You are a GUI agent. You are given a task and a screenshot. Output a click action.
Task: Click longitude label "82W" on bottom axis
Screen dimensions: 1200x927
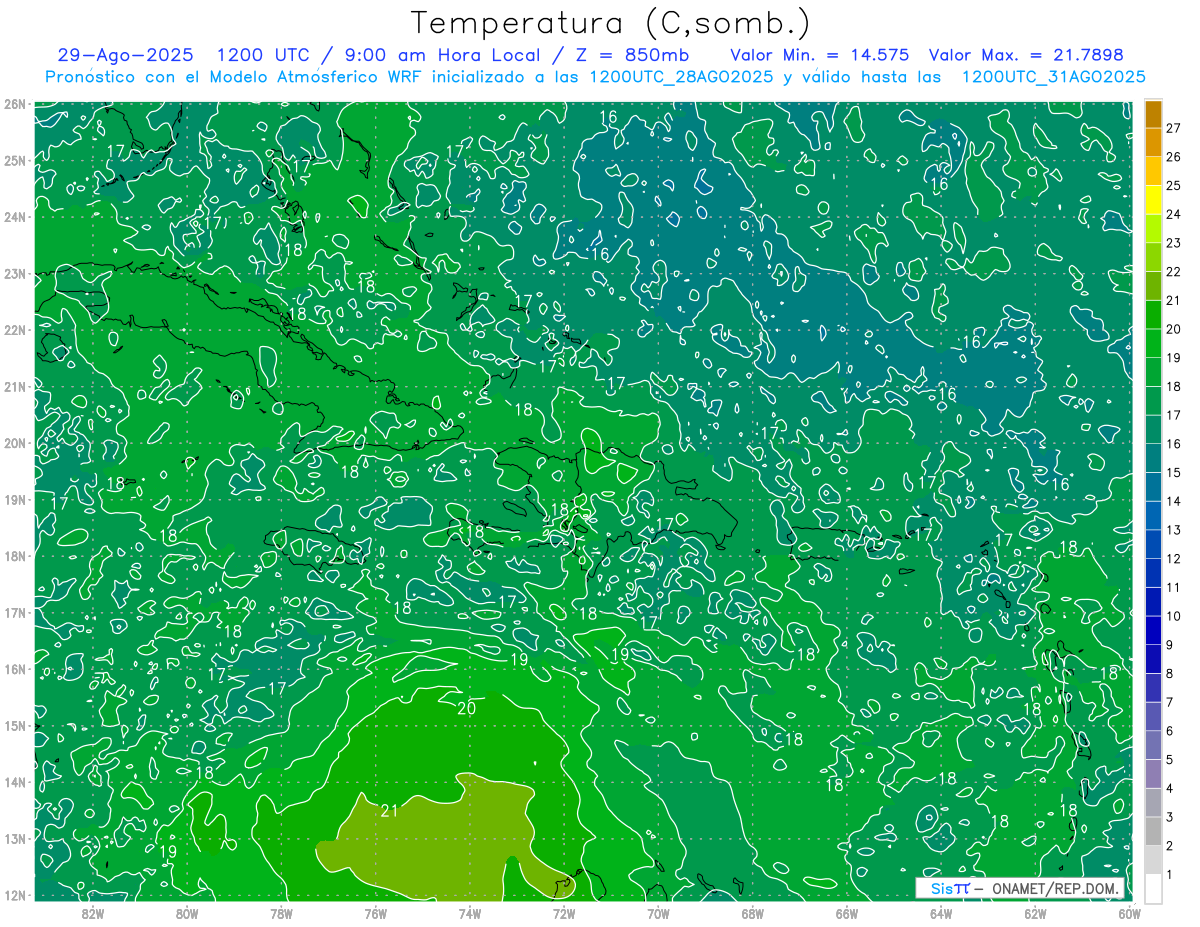(x=92, y=913)
